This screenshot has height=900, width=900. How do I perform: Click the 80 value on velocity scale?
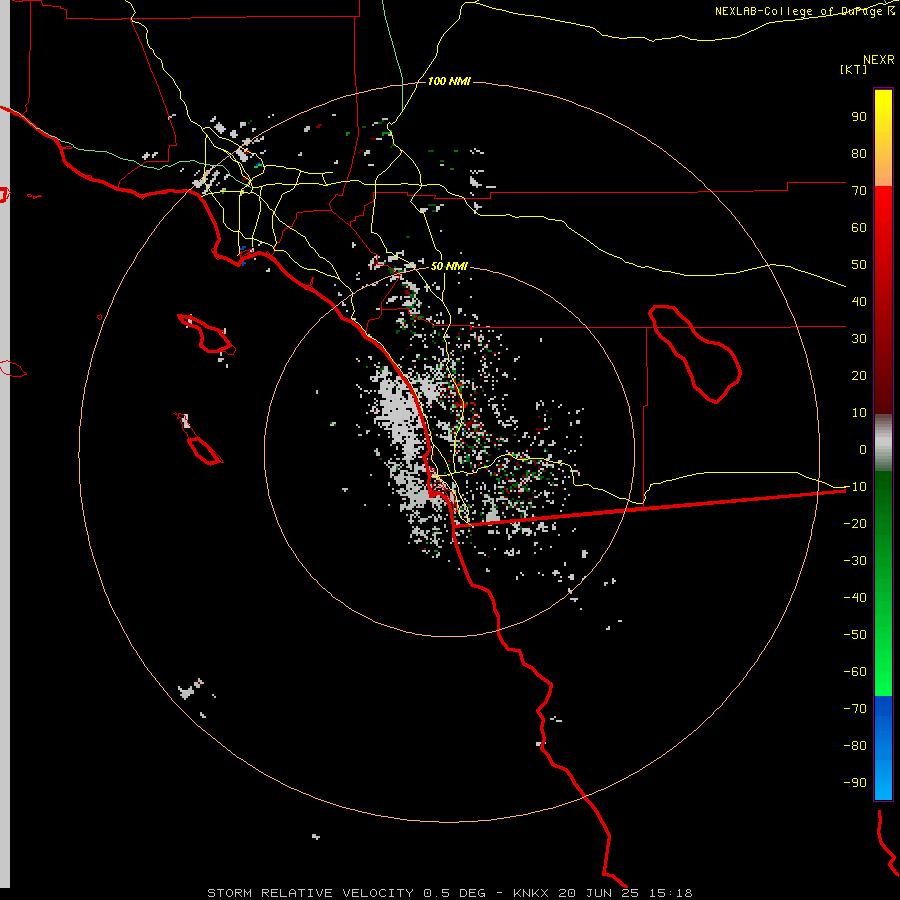(x=859, y=154)
